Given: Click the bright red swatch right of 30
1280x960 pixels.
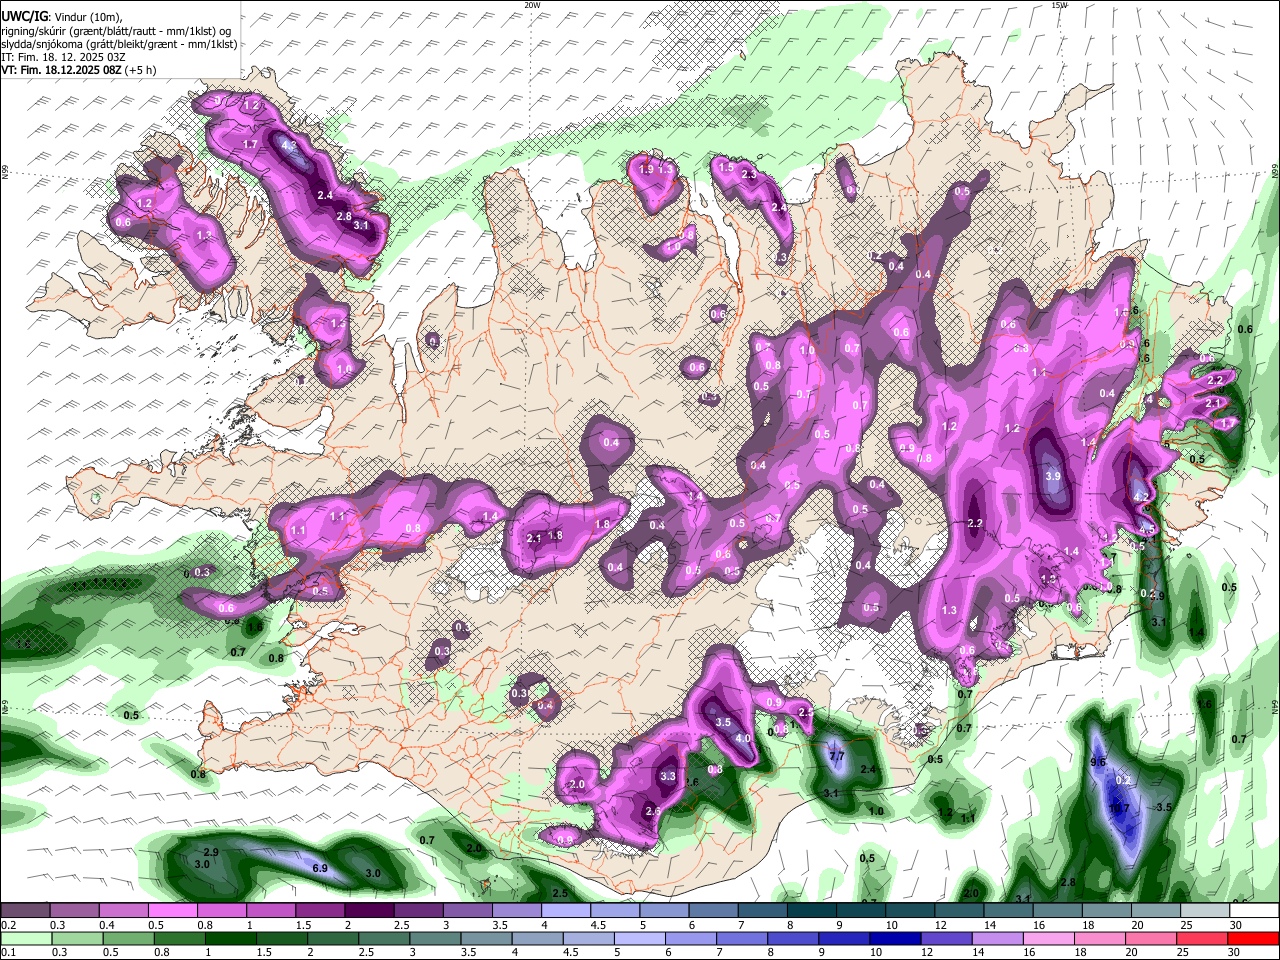Looking at the screenshot, I should point(1253,939).
